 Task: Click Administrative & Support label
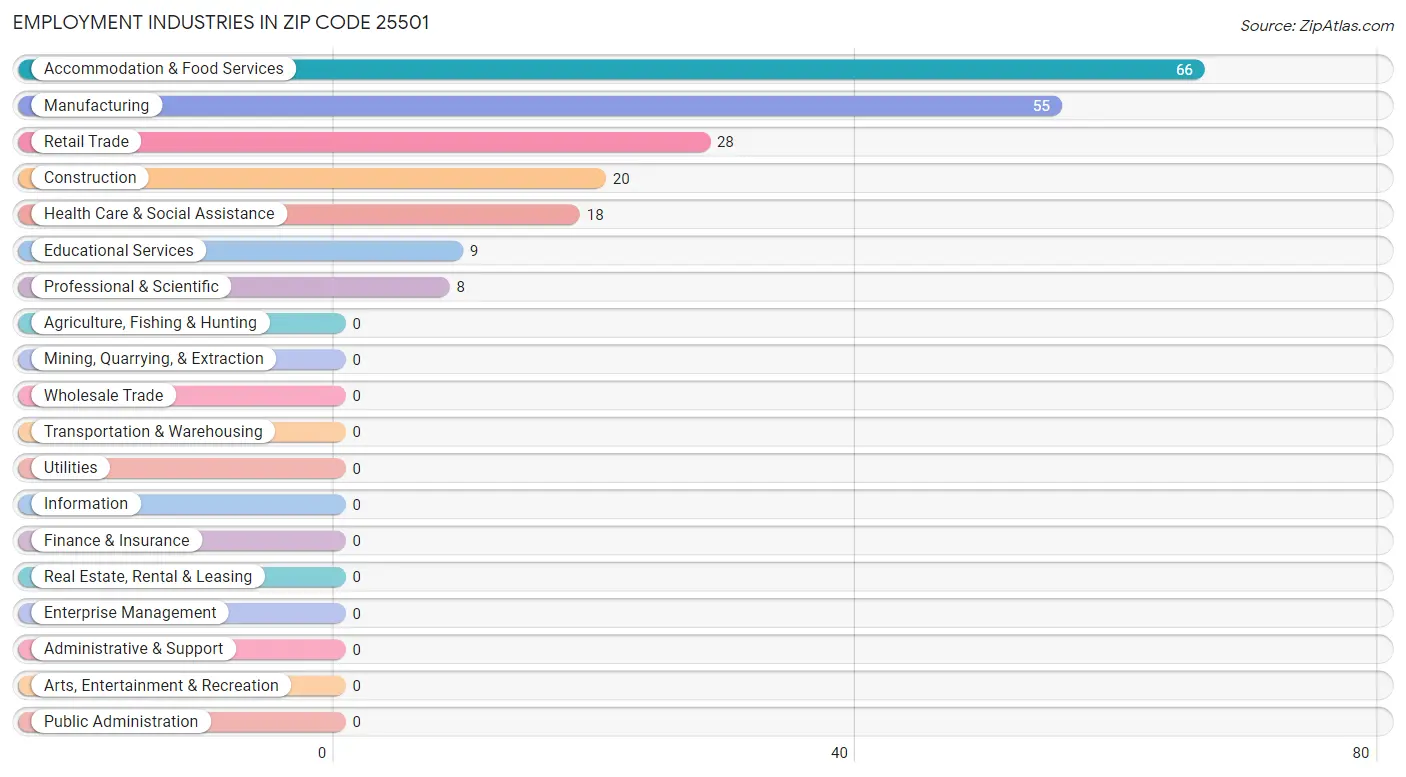(133, 648)
